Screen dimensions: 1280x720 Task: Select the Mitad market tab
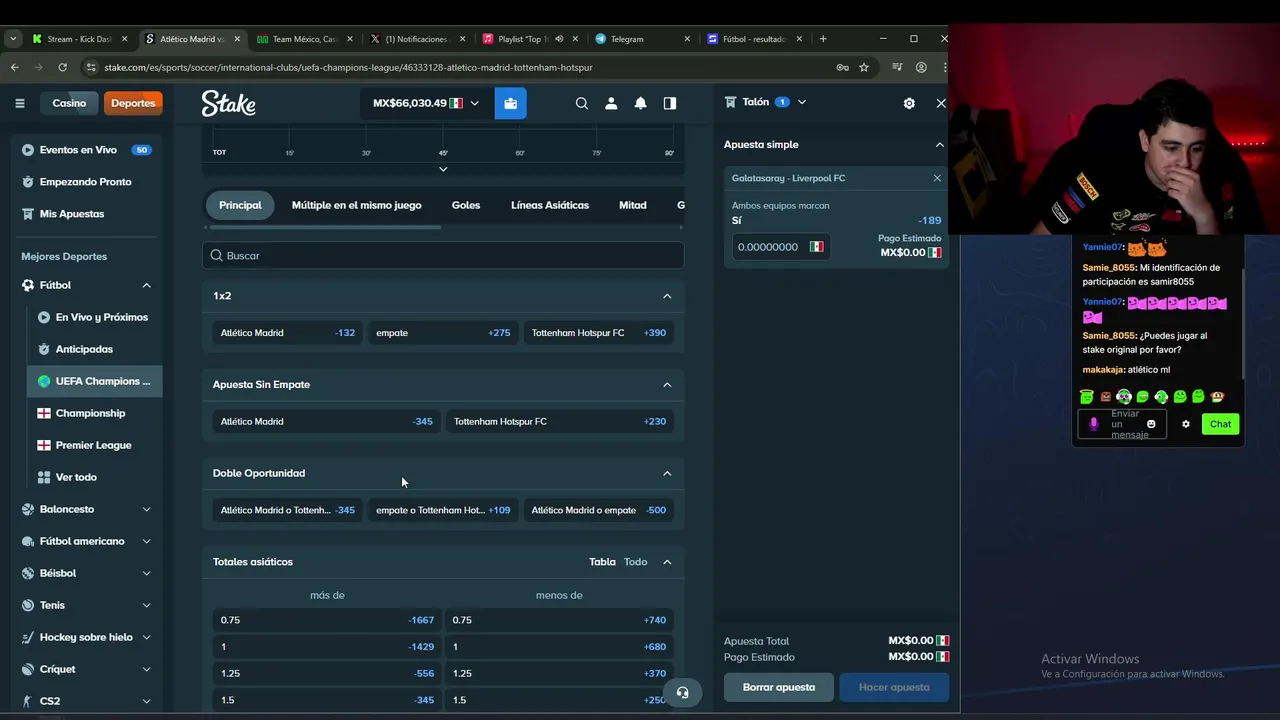[x=633, y=205]
